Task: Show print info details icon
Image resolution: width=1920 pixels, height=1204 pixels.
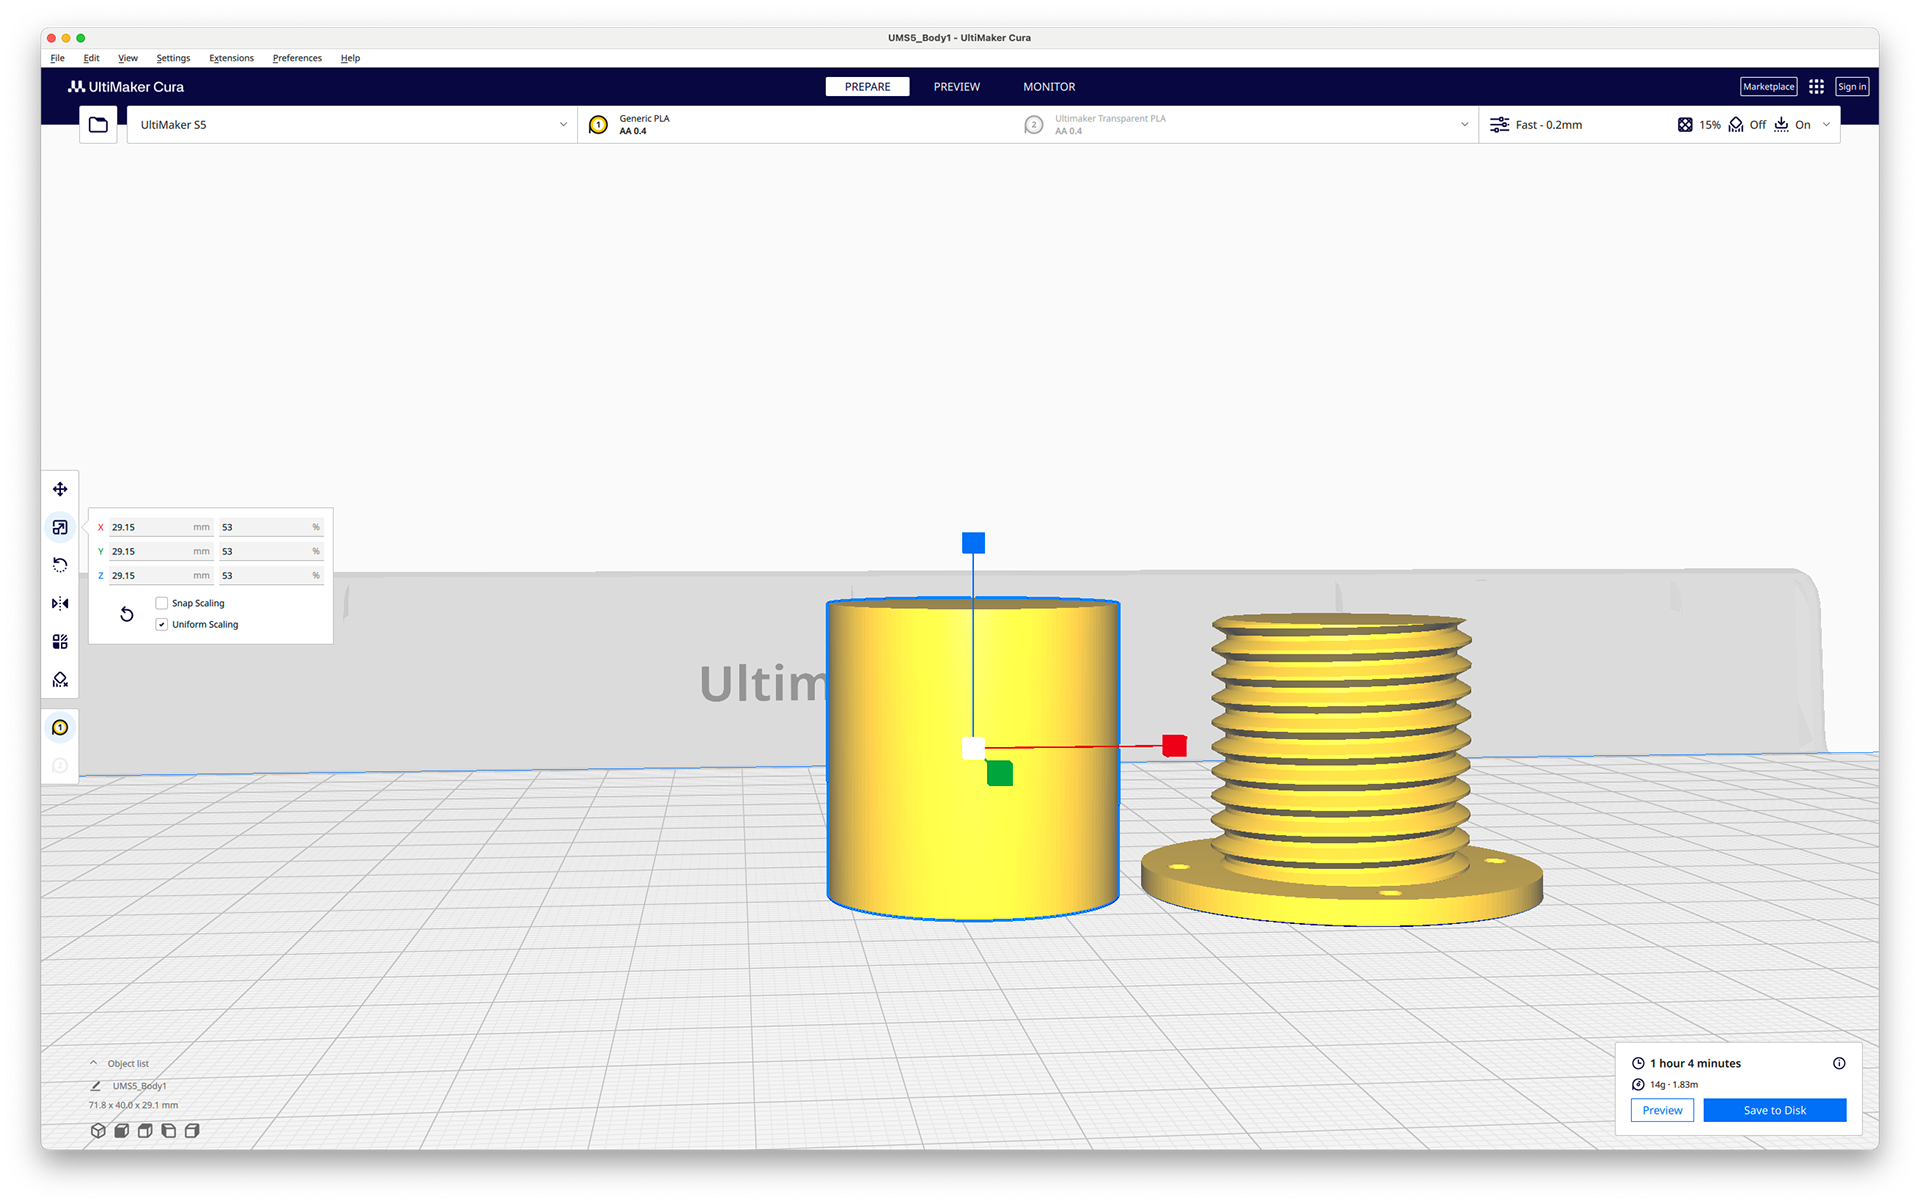Action: point(1839,1063)
